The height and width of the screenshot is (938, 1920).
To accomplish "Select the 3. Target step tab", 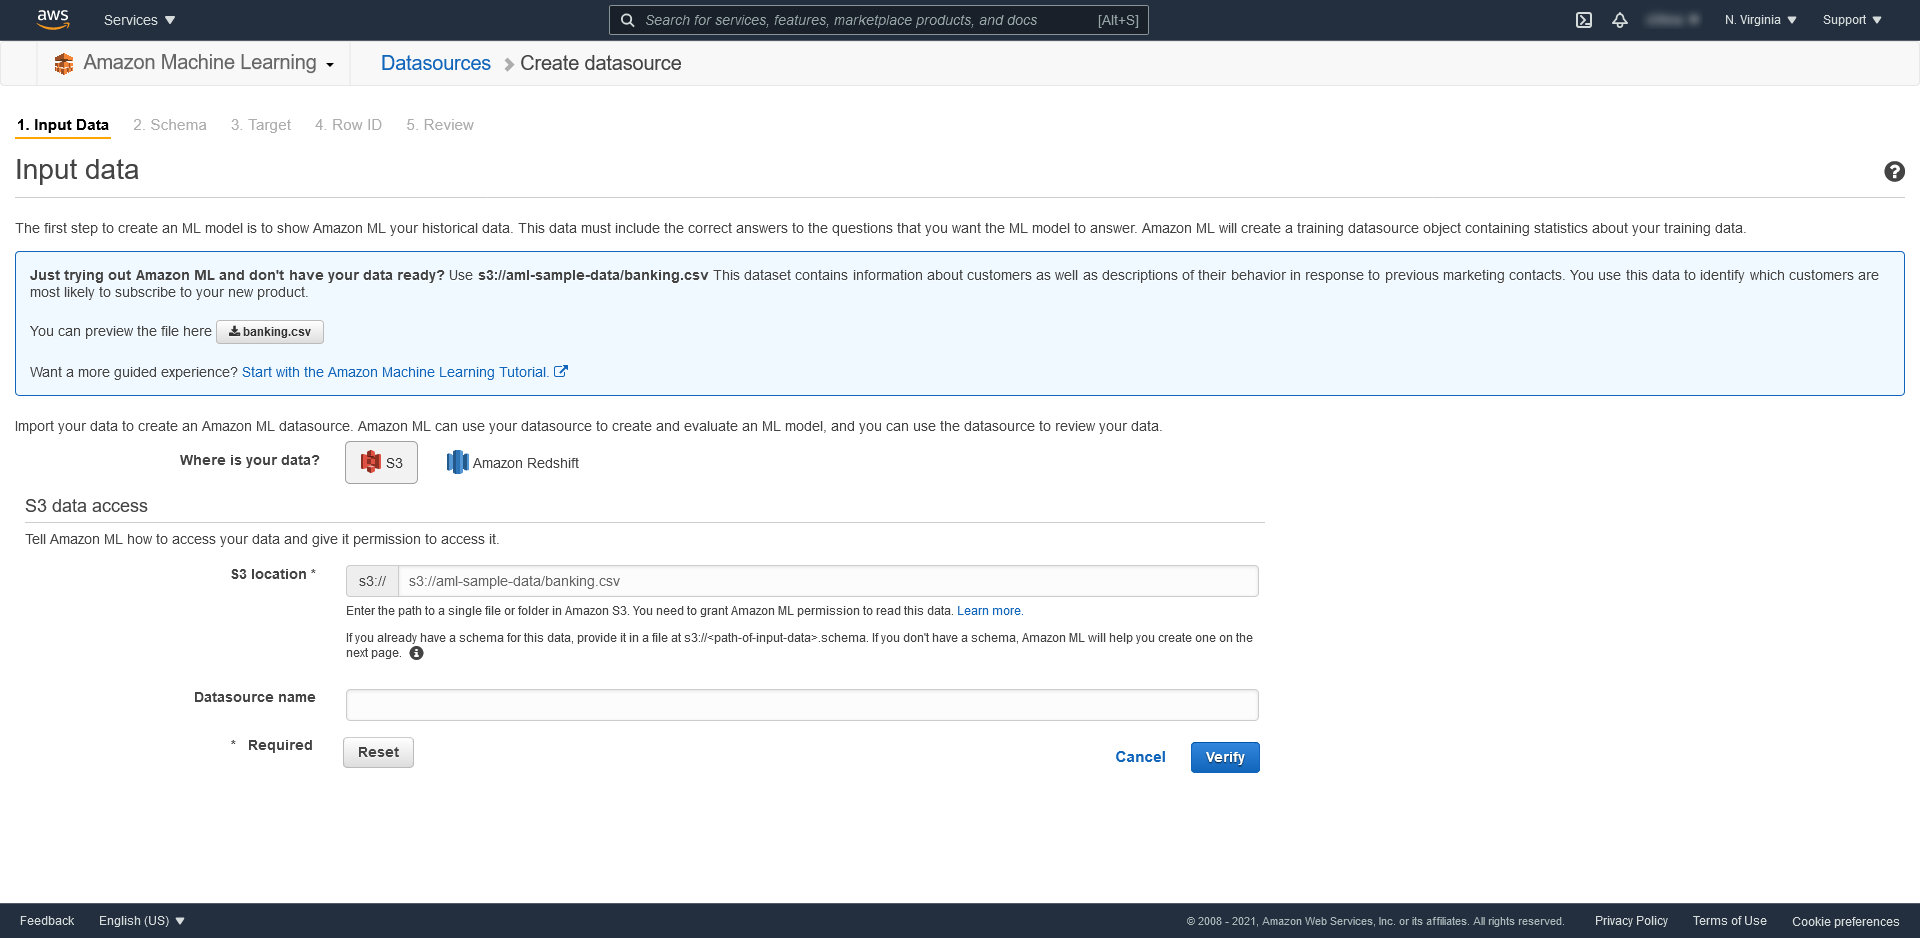I will (x=261, y=125).
